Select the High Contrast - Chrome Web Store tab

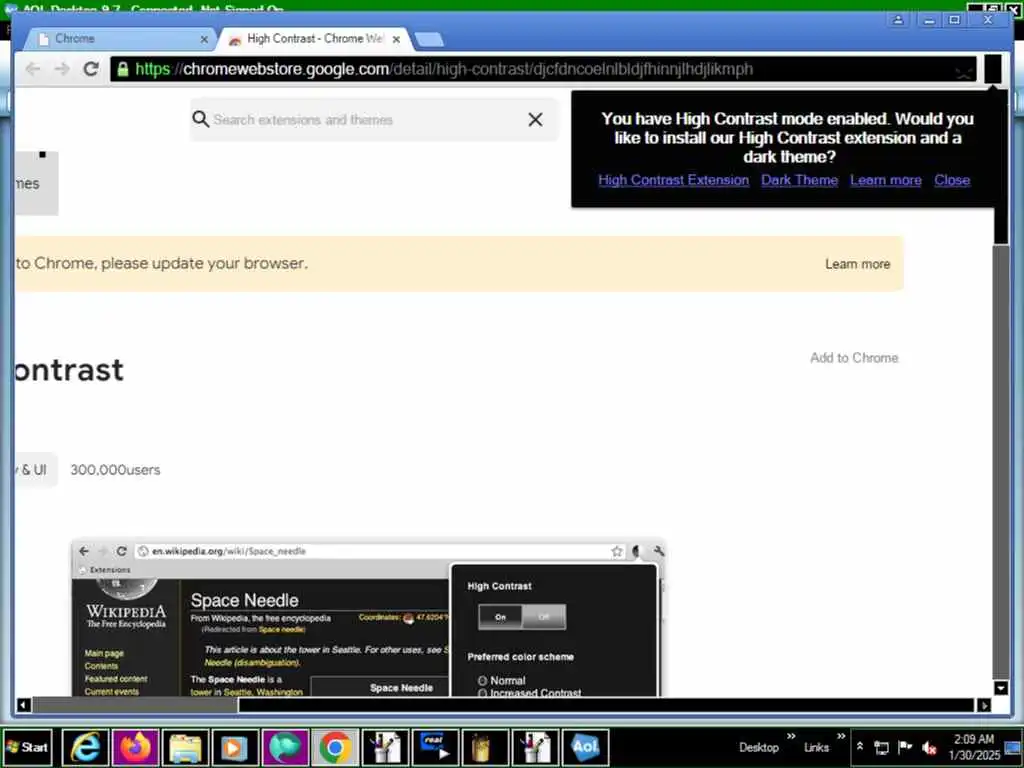click(x=315, y=39)
